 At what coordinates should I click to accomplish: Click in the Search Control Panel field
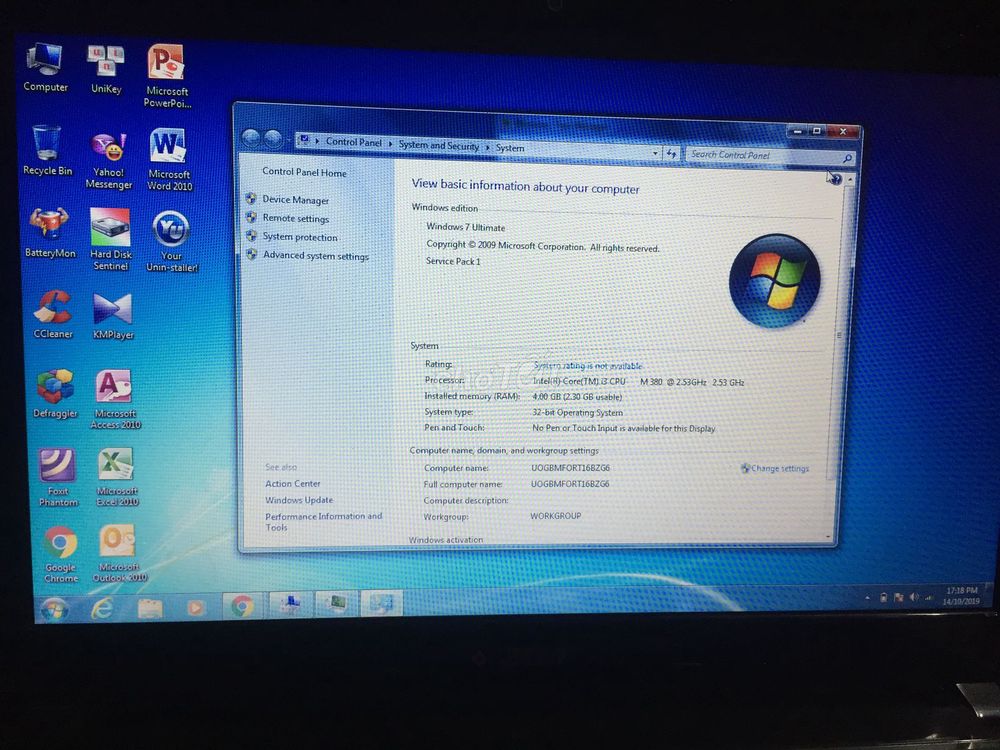762,156
